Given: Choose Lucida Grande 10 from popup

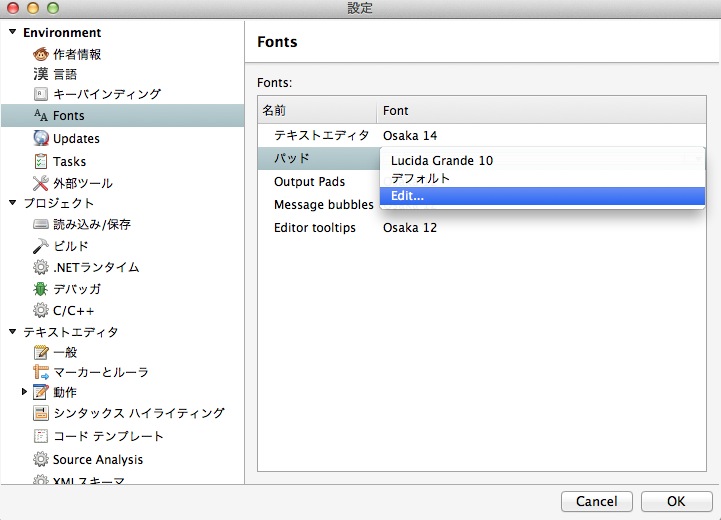Looking at the screenshot, I should [x=542, y=160].
